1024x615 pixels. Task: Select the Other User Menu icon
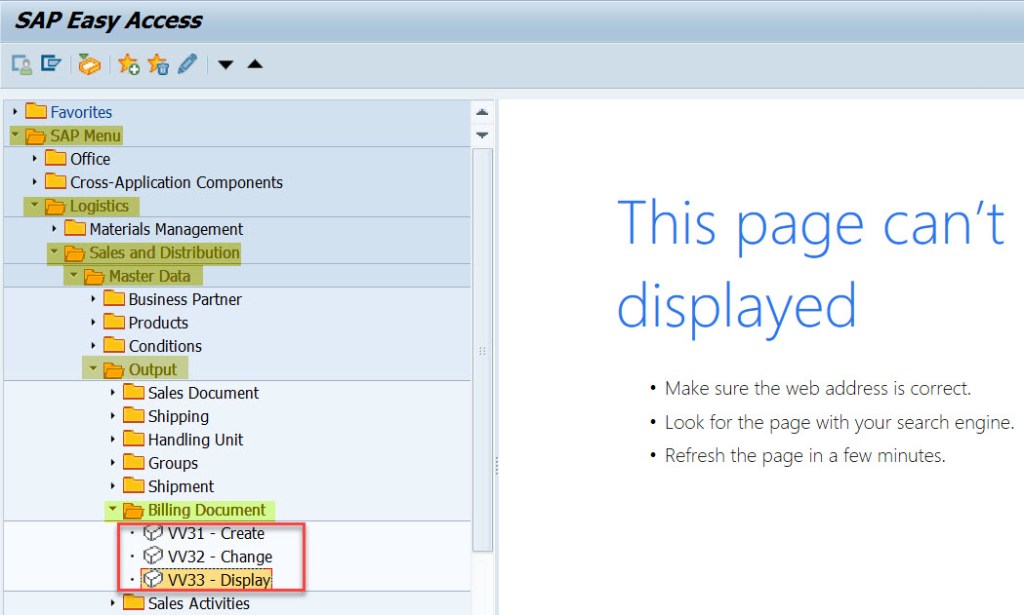(22, 63)
